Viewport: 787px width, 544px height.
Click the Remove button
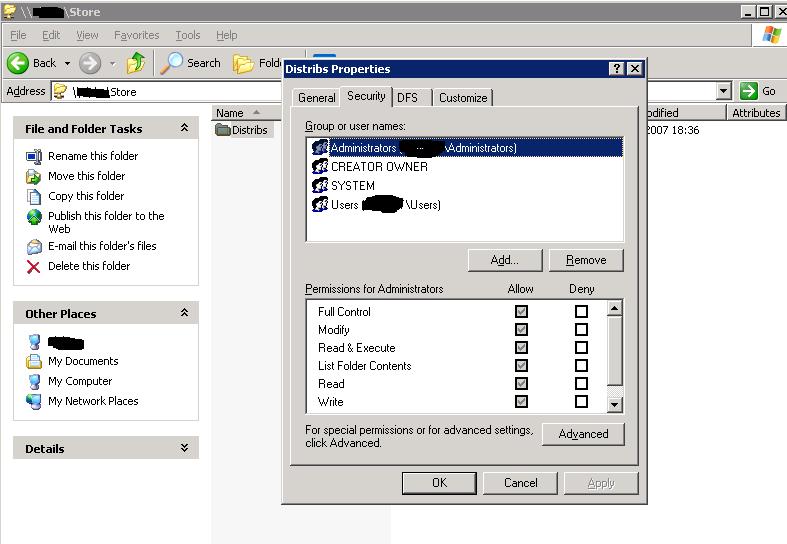586,260
